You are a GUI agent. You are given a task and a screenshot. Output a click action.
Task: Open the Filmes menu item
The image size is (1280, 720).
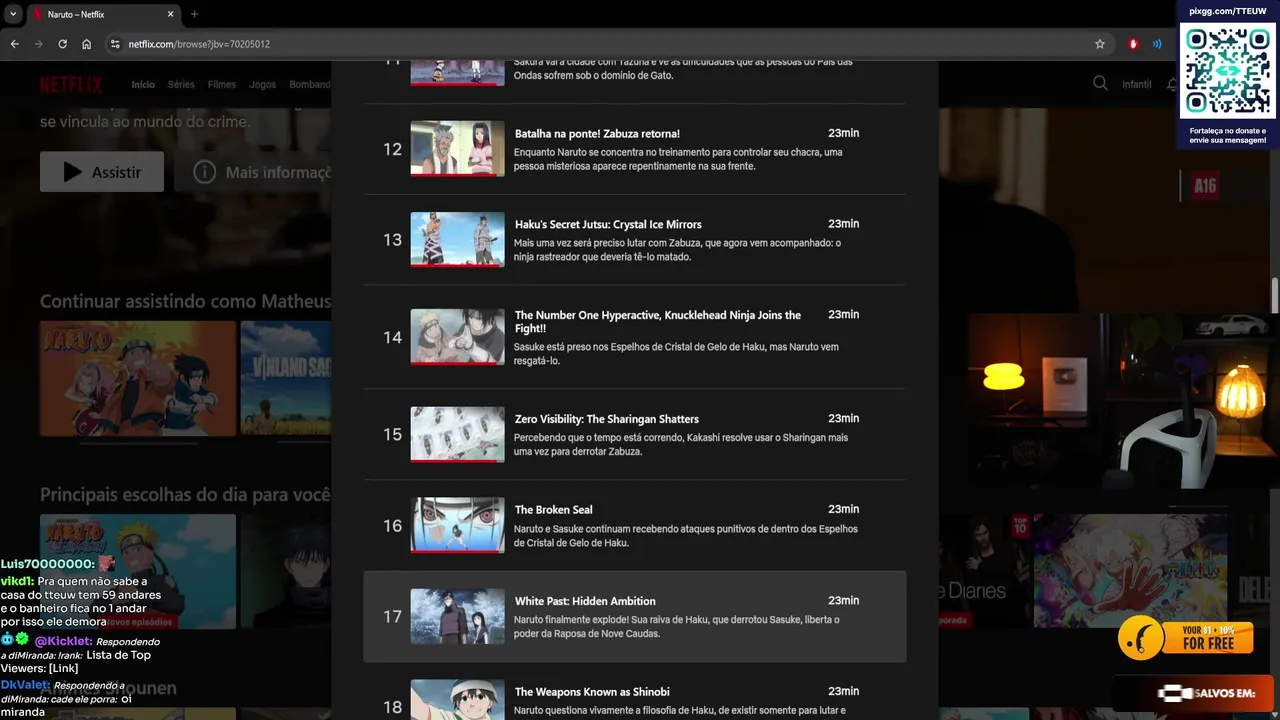click(222, 85)
